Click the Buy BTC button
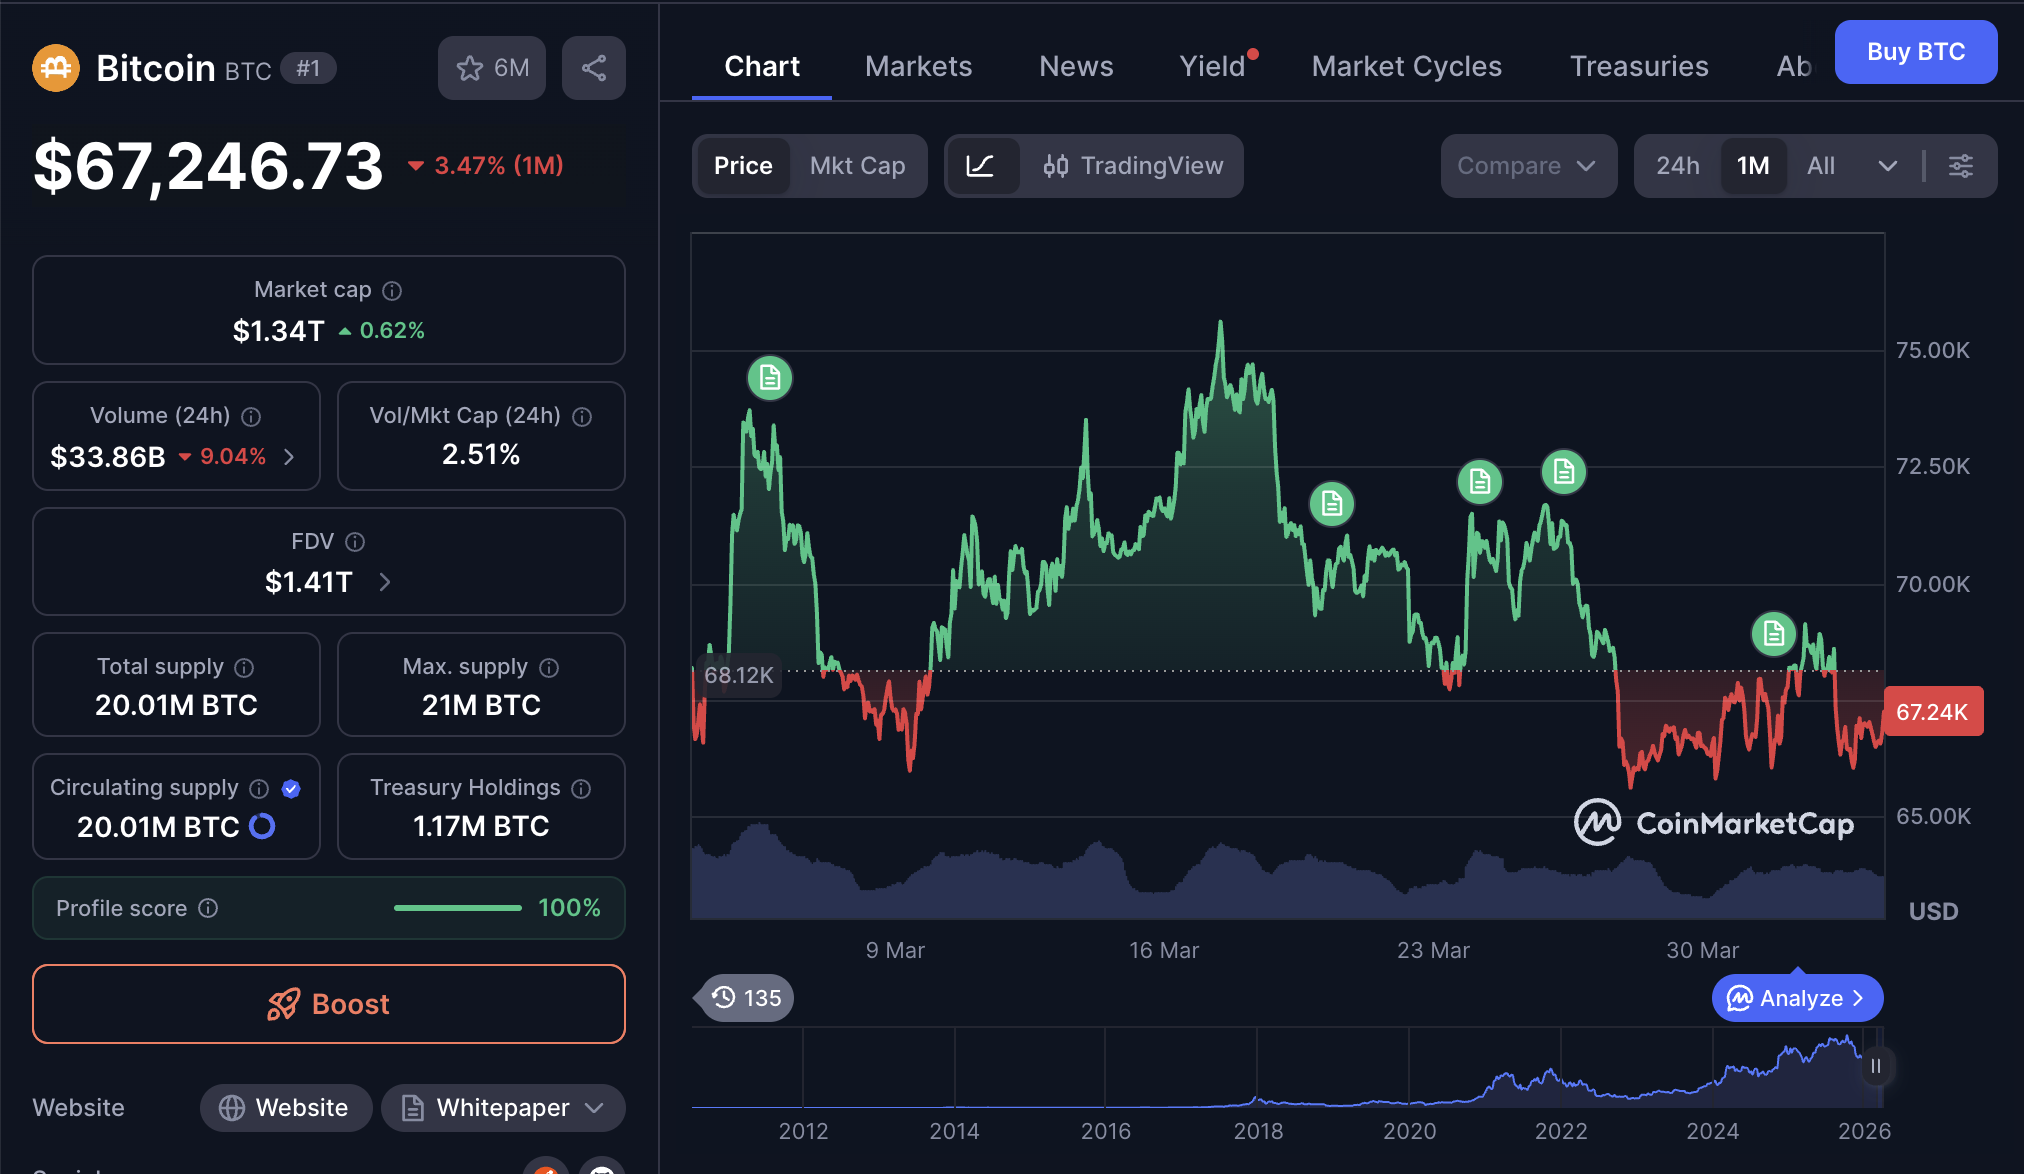2024x1174 pixels. 1915,52
